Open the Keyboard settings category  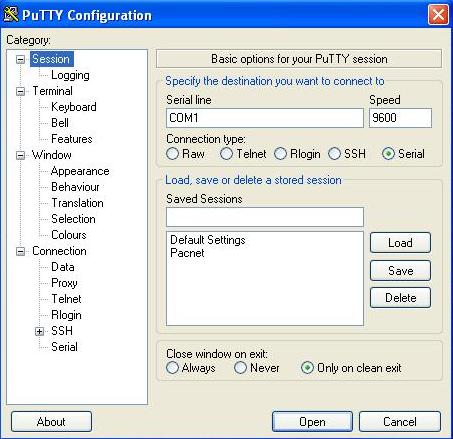74,107
